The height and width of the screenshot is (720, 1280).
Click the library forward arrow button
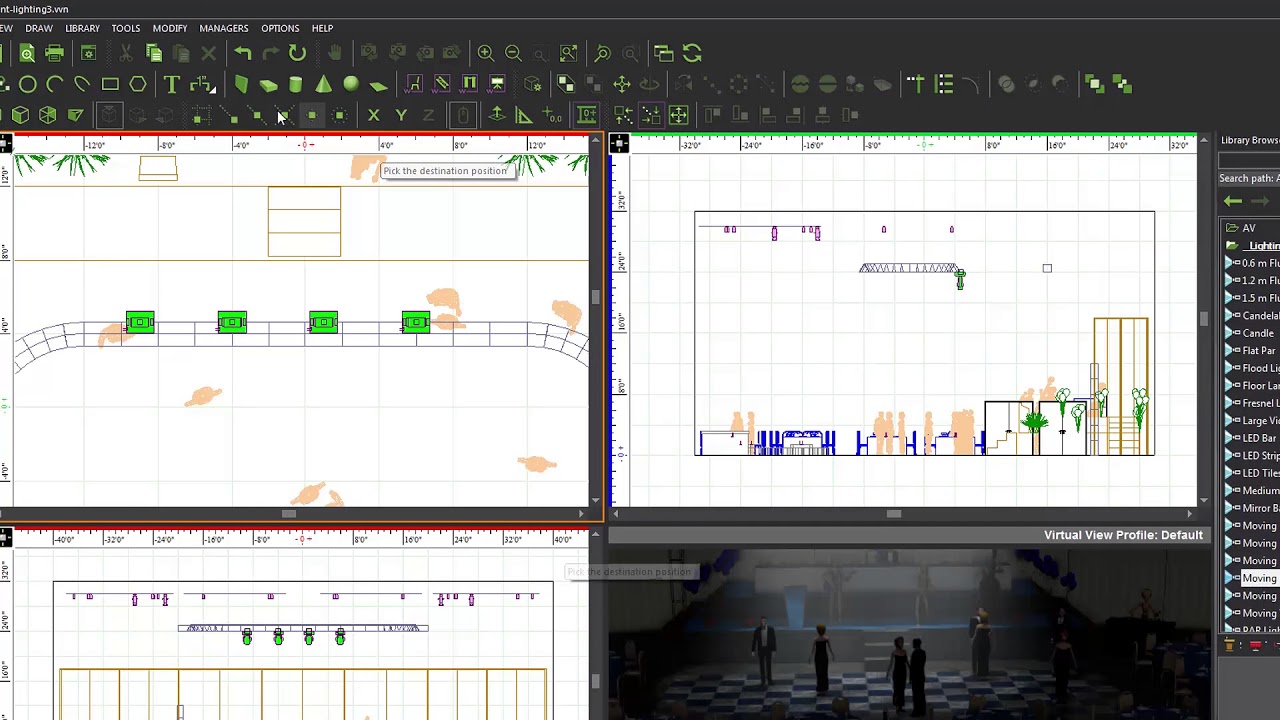(x=1260, y=201)
